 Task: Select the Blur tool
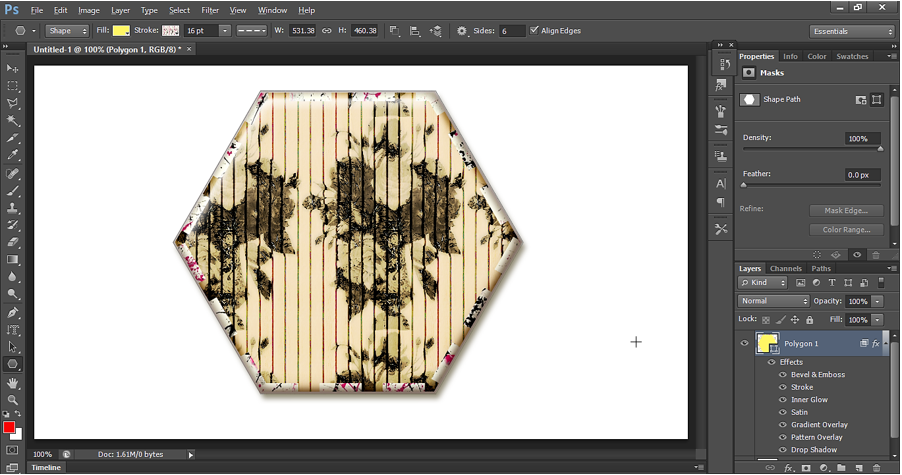click(12, 277)
